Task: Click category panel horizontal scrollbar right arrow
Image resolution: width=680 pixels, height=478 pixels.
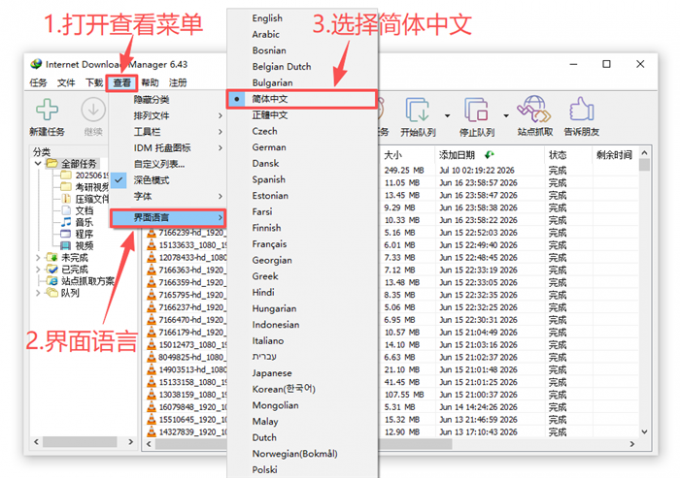Action: tap(131, 442)
